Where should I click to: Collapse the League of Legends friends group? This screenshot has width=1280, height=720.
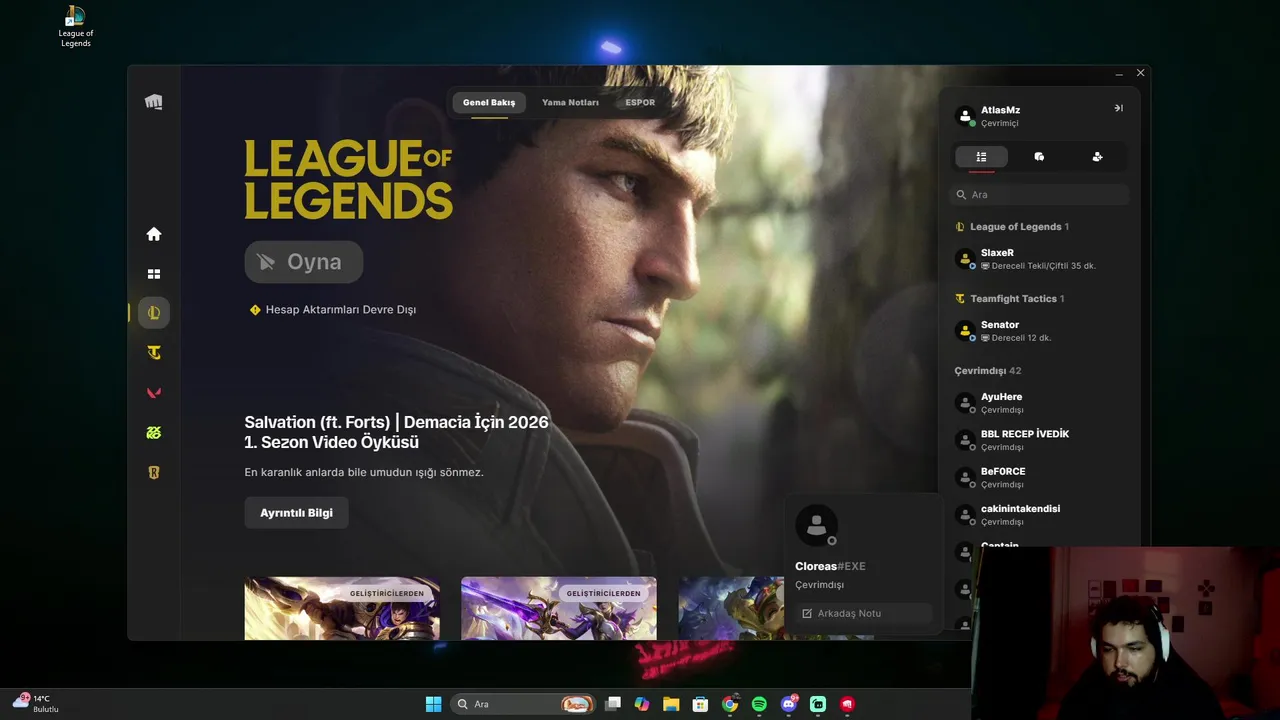click(x=1012, y=227)
